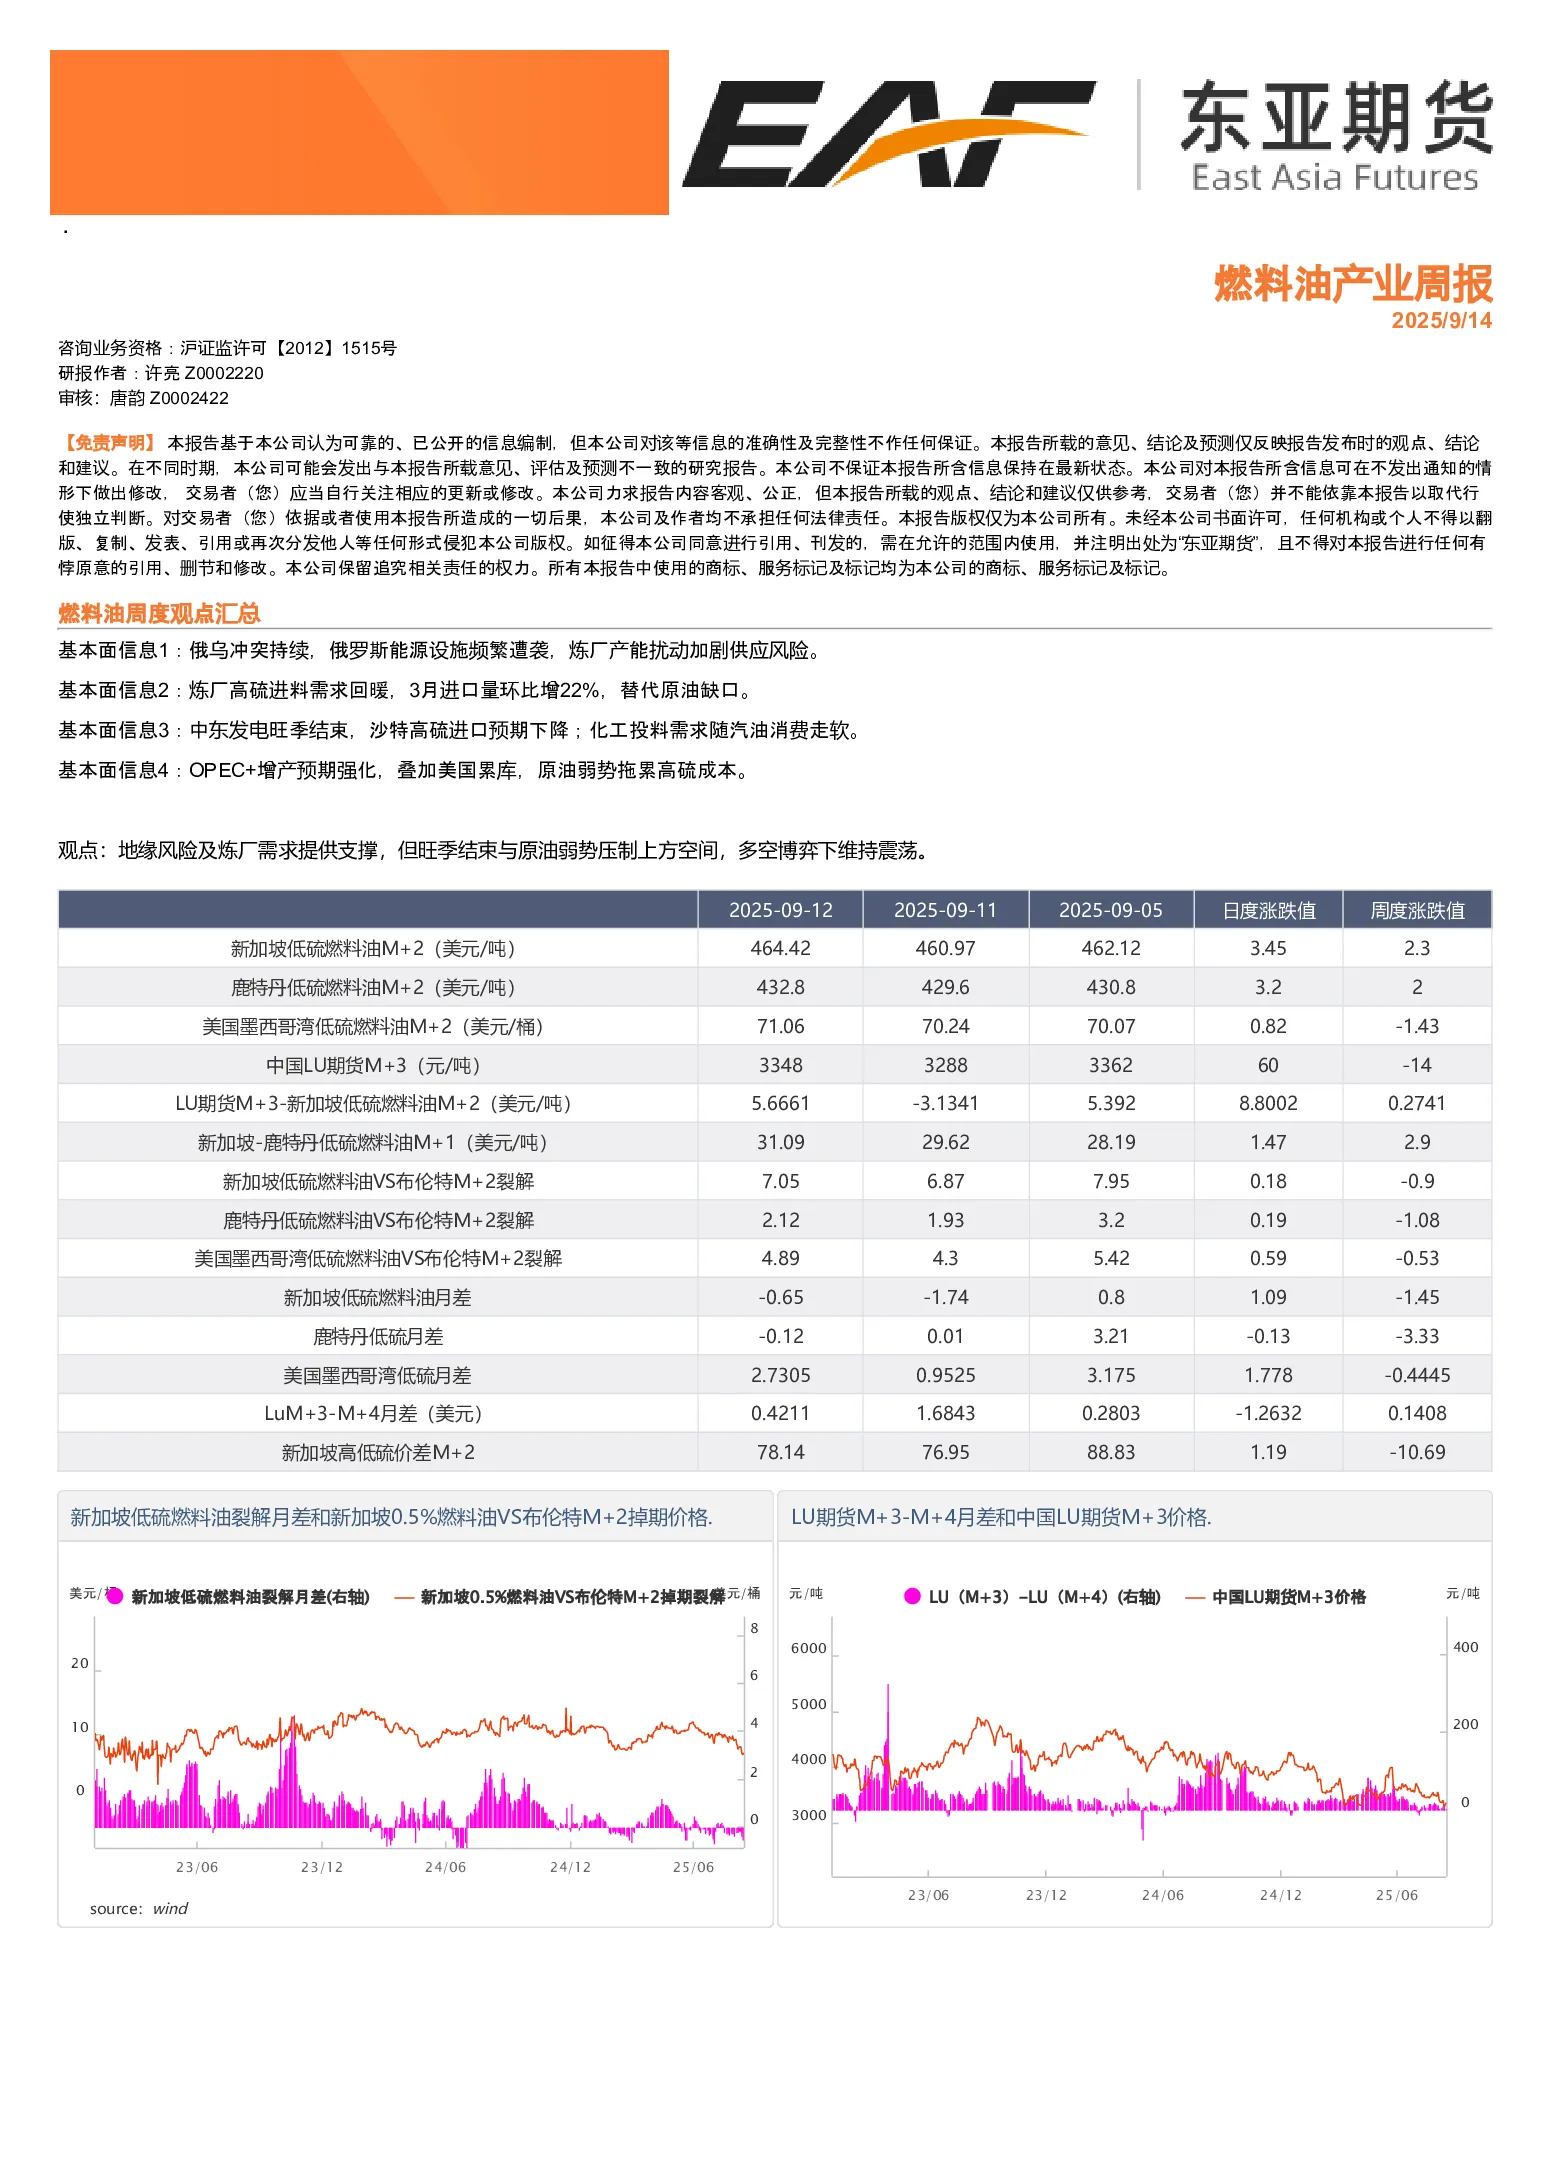Click row label LU期货M+3-新加坡低硫燃料油M+2
The image size is (1550, 2172).
(378, 1103)
